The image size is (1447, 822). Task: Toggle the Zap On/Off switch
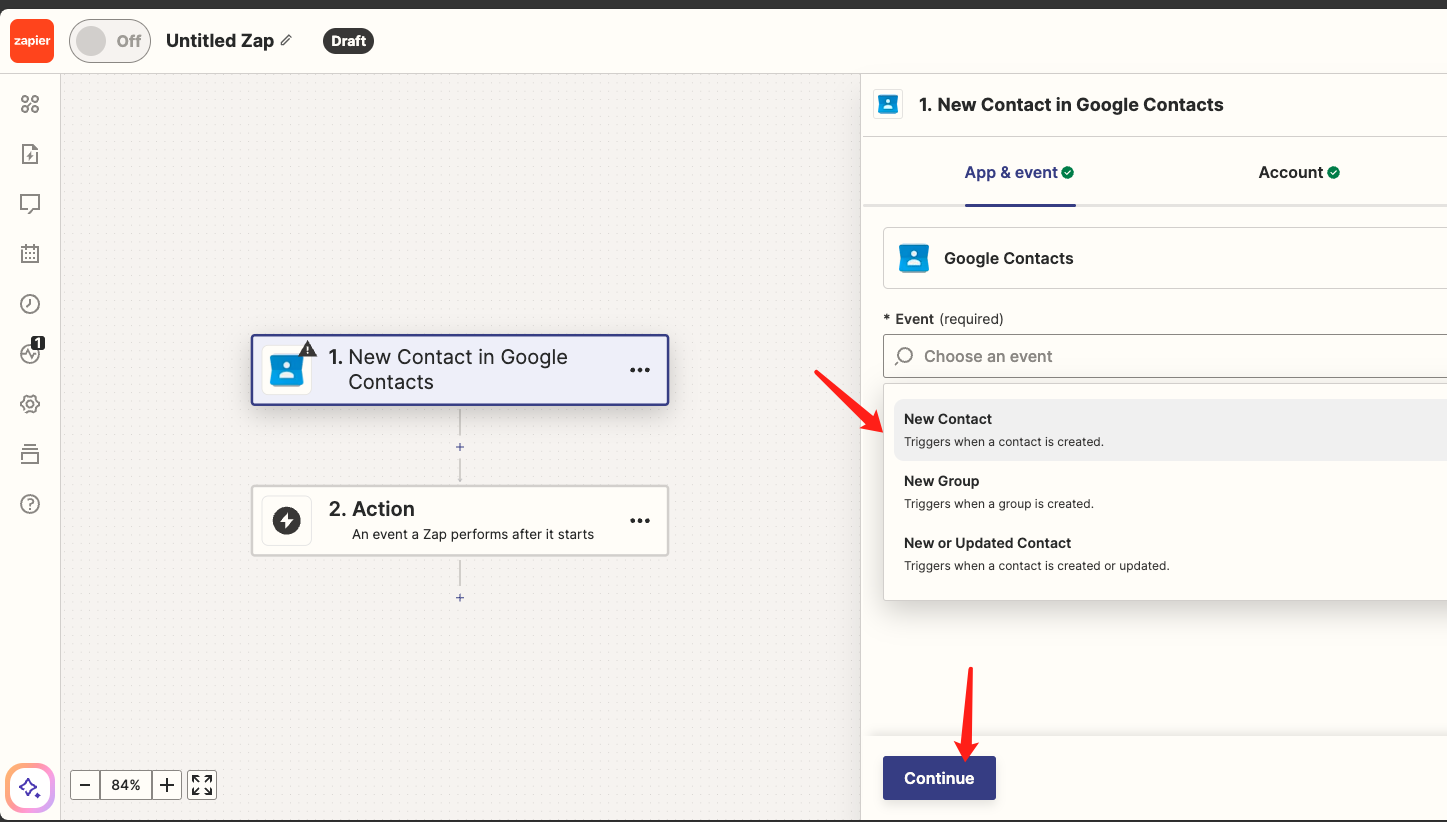(x=110, y=41)
